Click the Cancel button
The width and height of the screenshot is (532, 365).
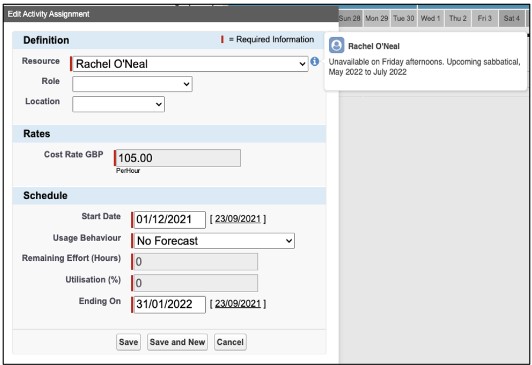pos(230,342)
